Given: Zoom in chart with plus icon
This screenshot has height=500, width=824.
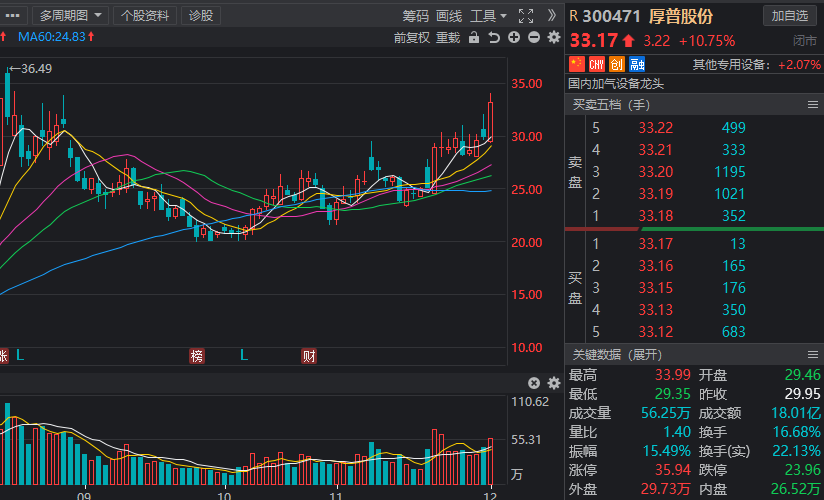Looking at the screenshot, I should click(x=514, y=38).
